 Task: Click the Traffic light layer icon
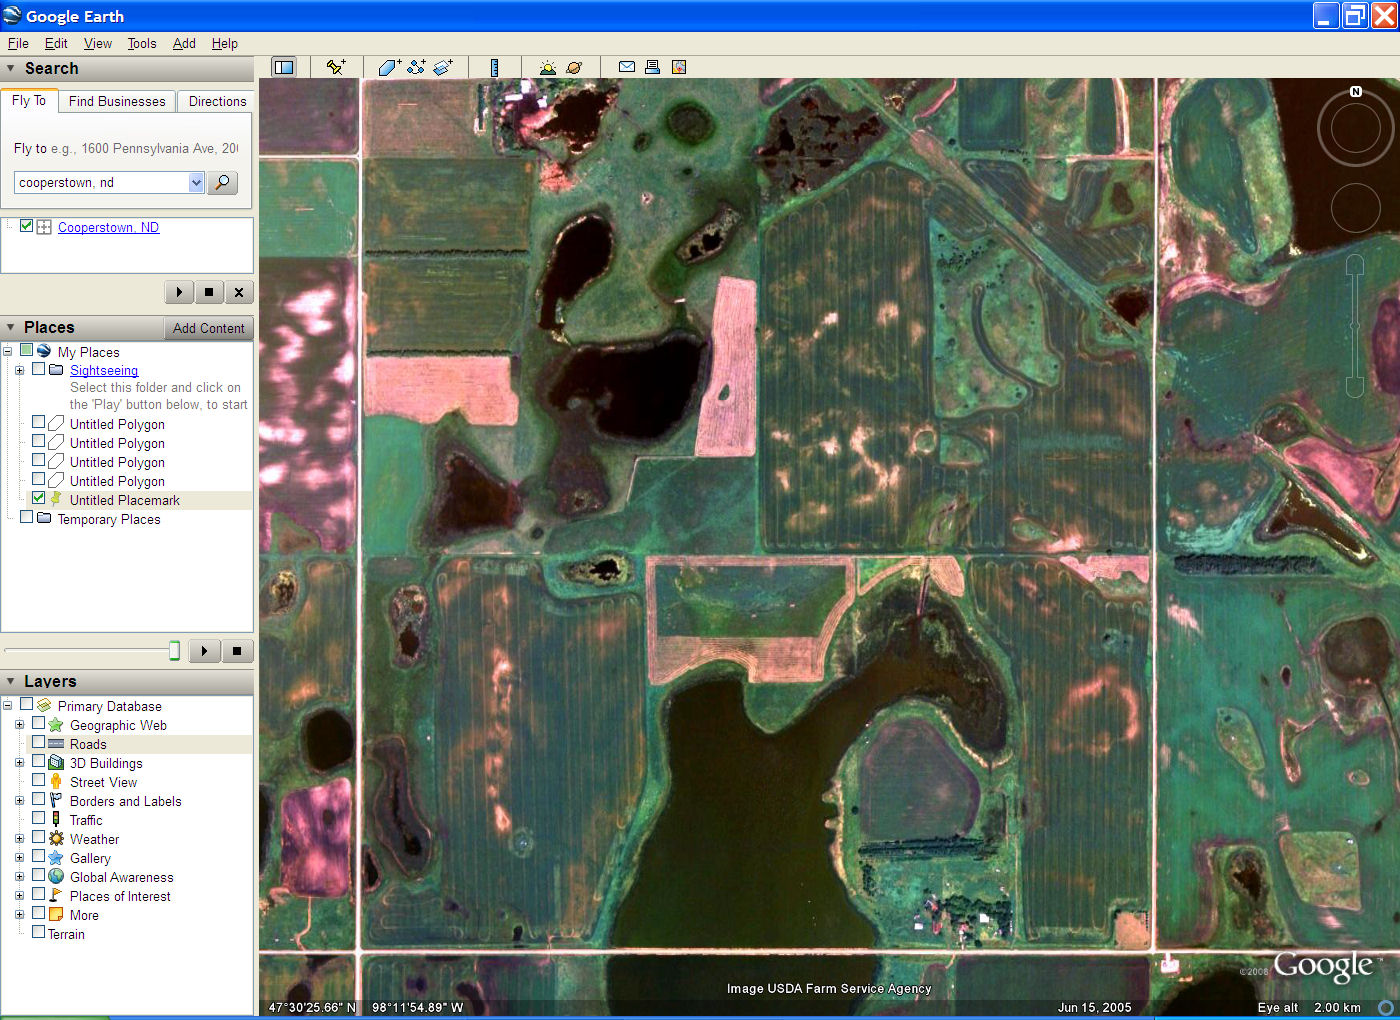[56, 820]
